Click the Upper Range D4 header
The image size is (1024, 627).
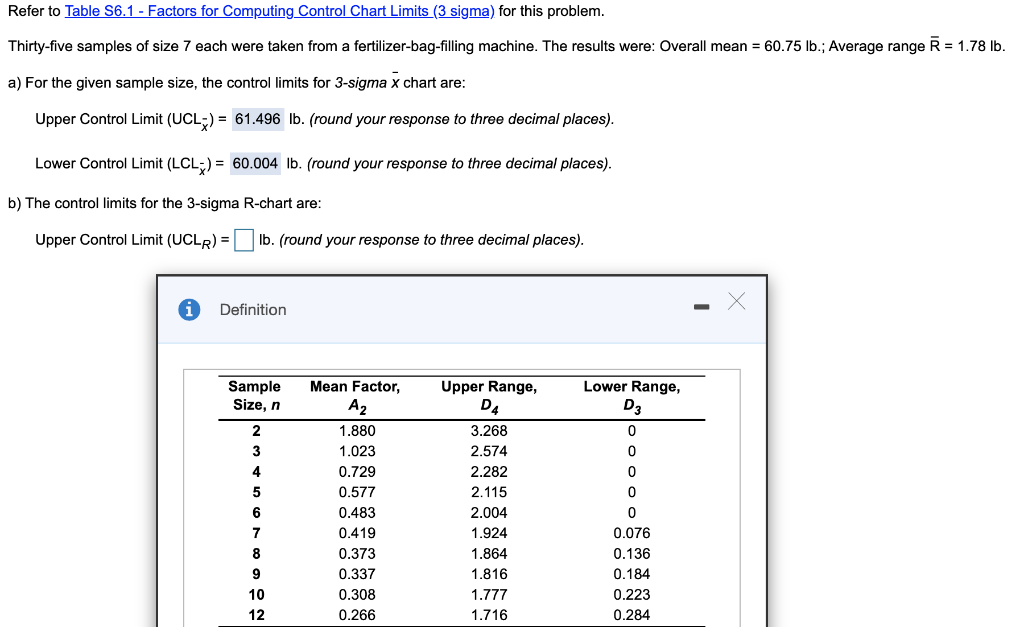[489, 395]
